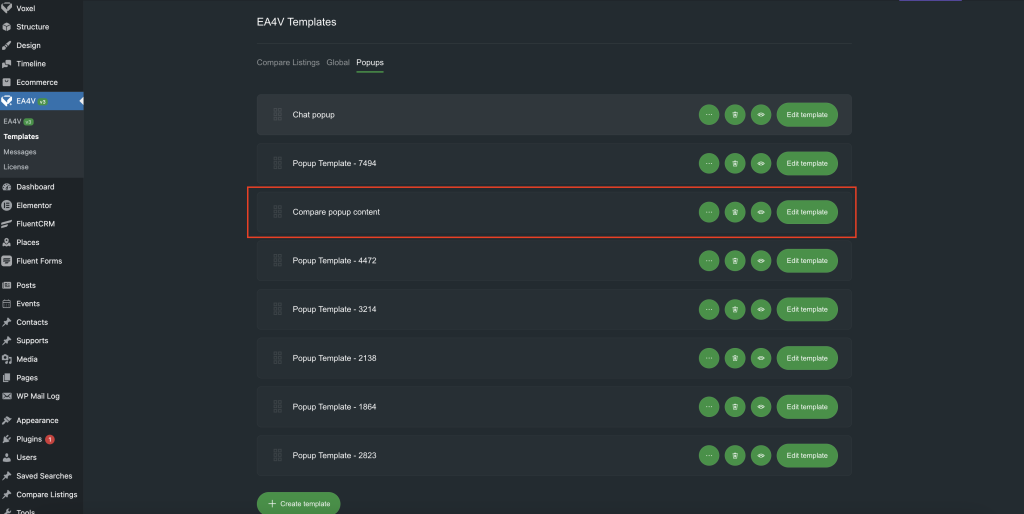Open more options for Chat popup
The image size is (1024, 514).
(708, 115)
